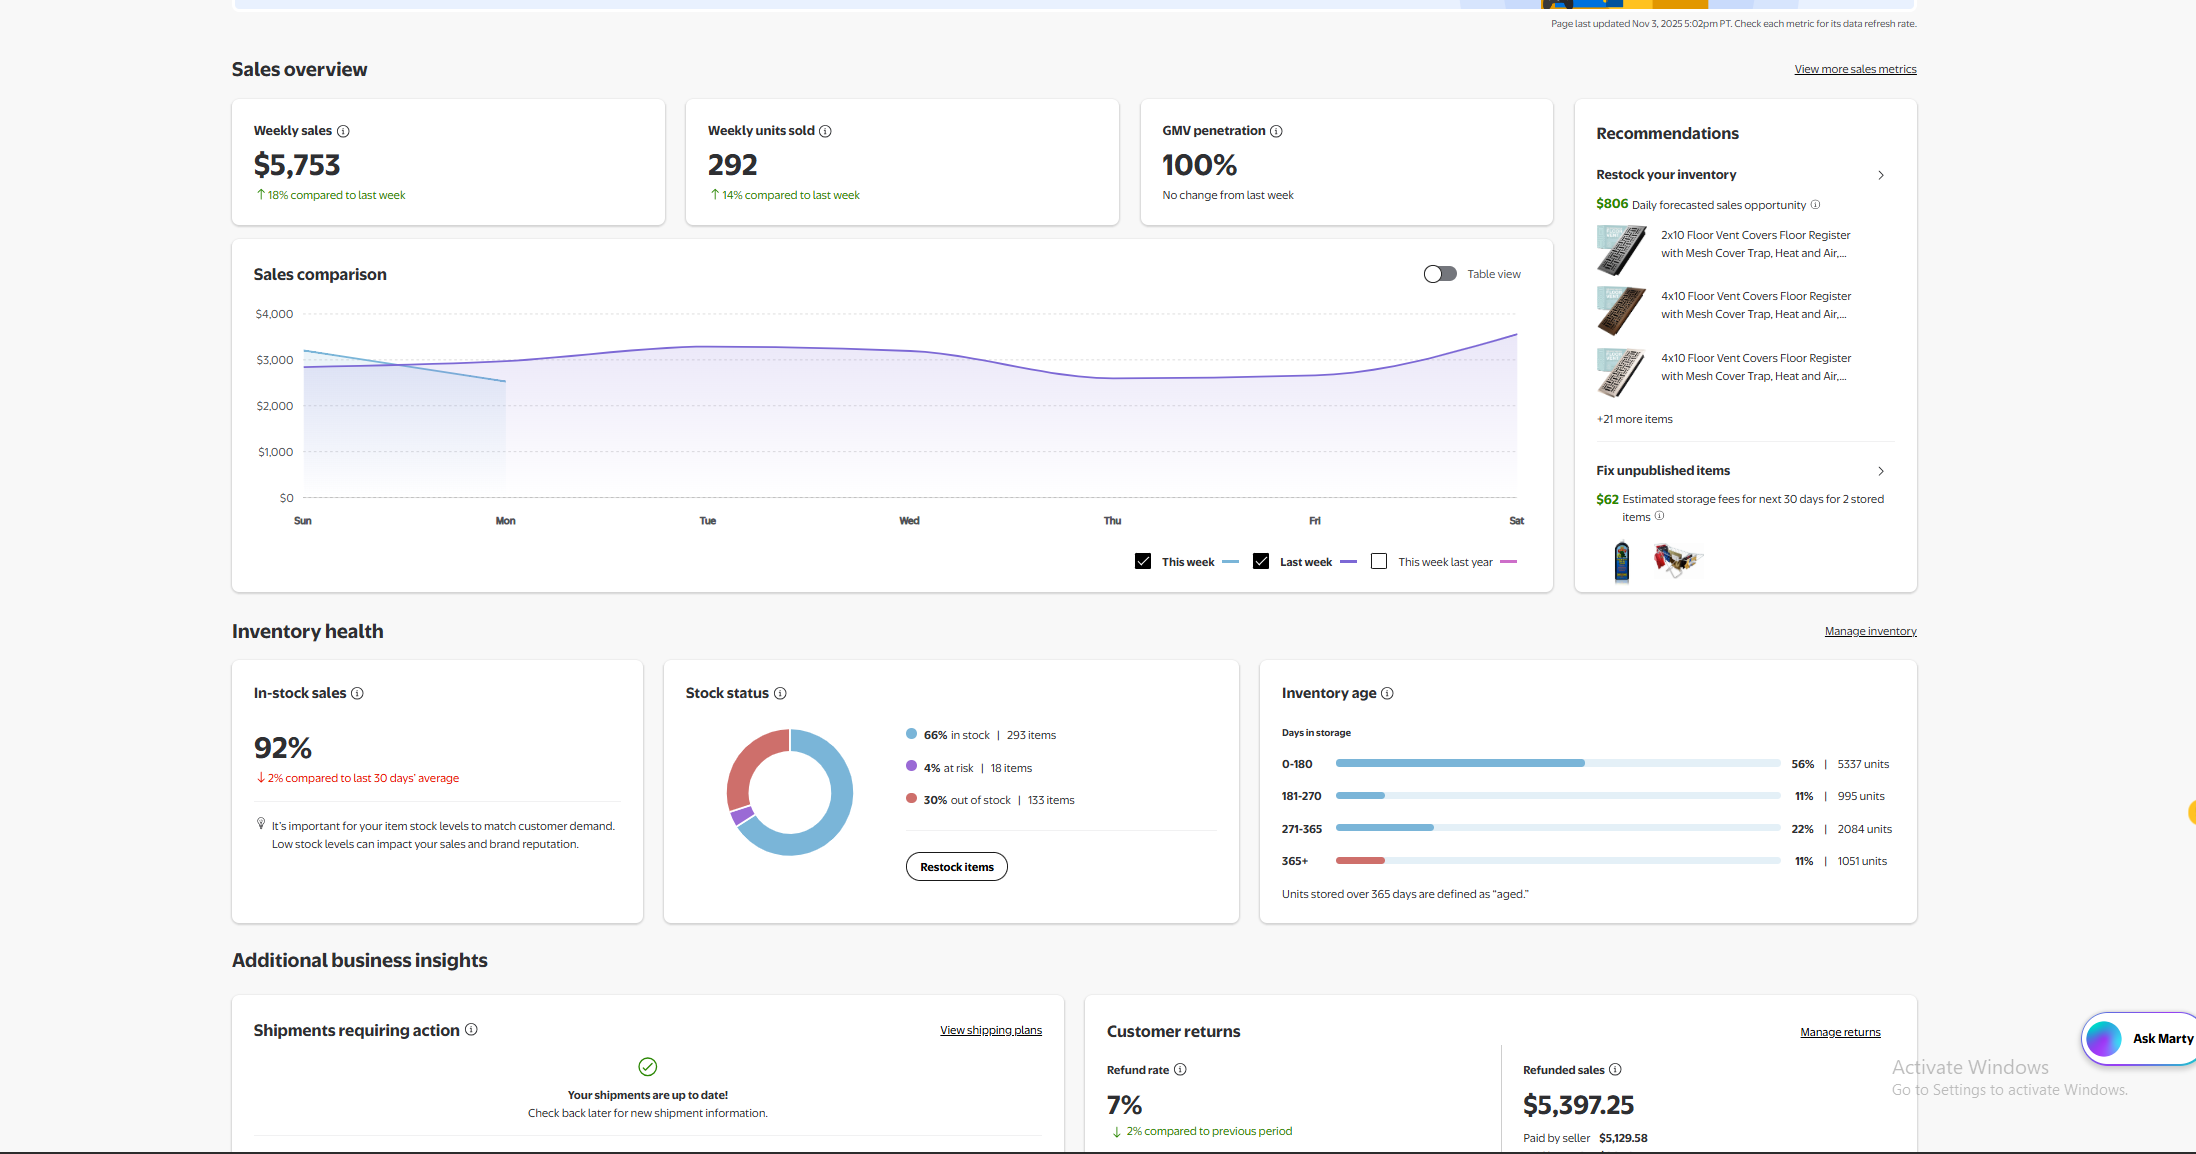Click the Stock status info icon

[x=780, y=693]
